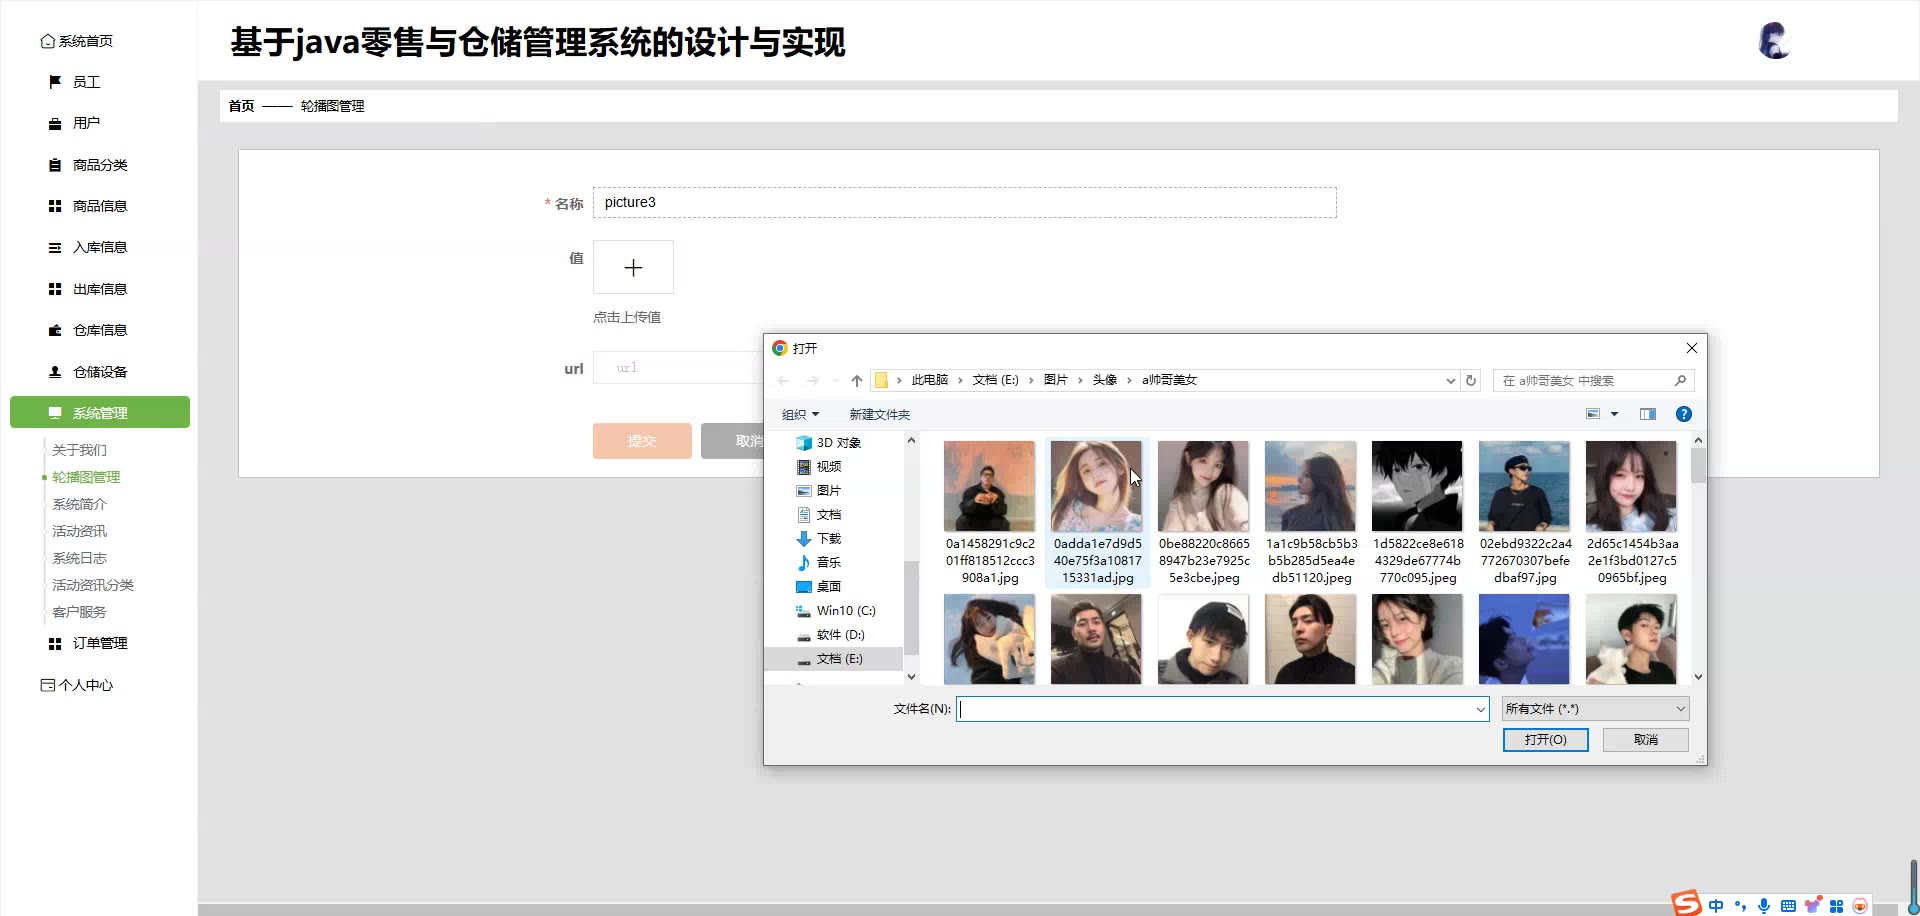Screen dimensions: 1920x916
Task: Select the 系统日志 submenu item
Action: [x=80, y=558]
